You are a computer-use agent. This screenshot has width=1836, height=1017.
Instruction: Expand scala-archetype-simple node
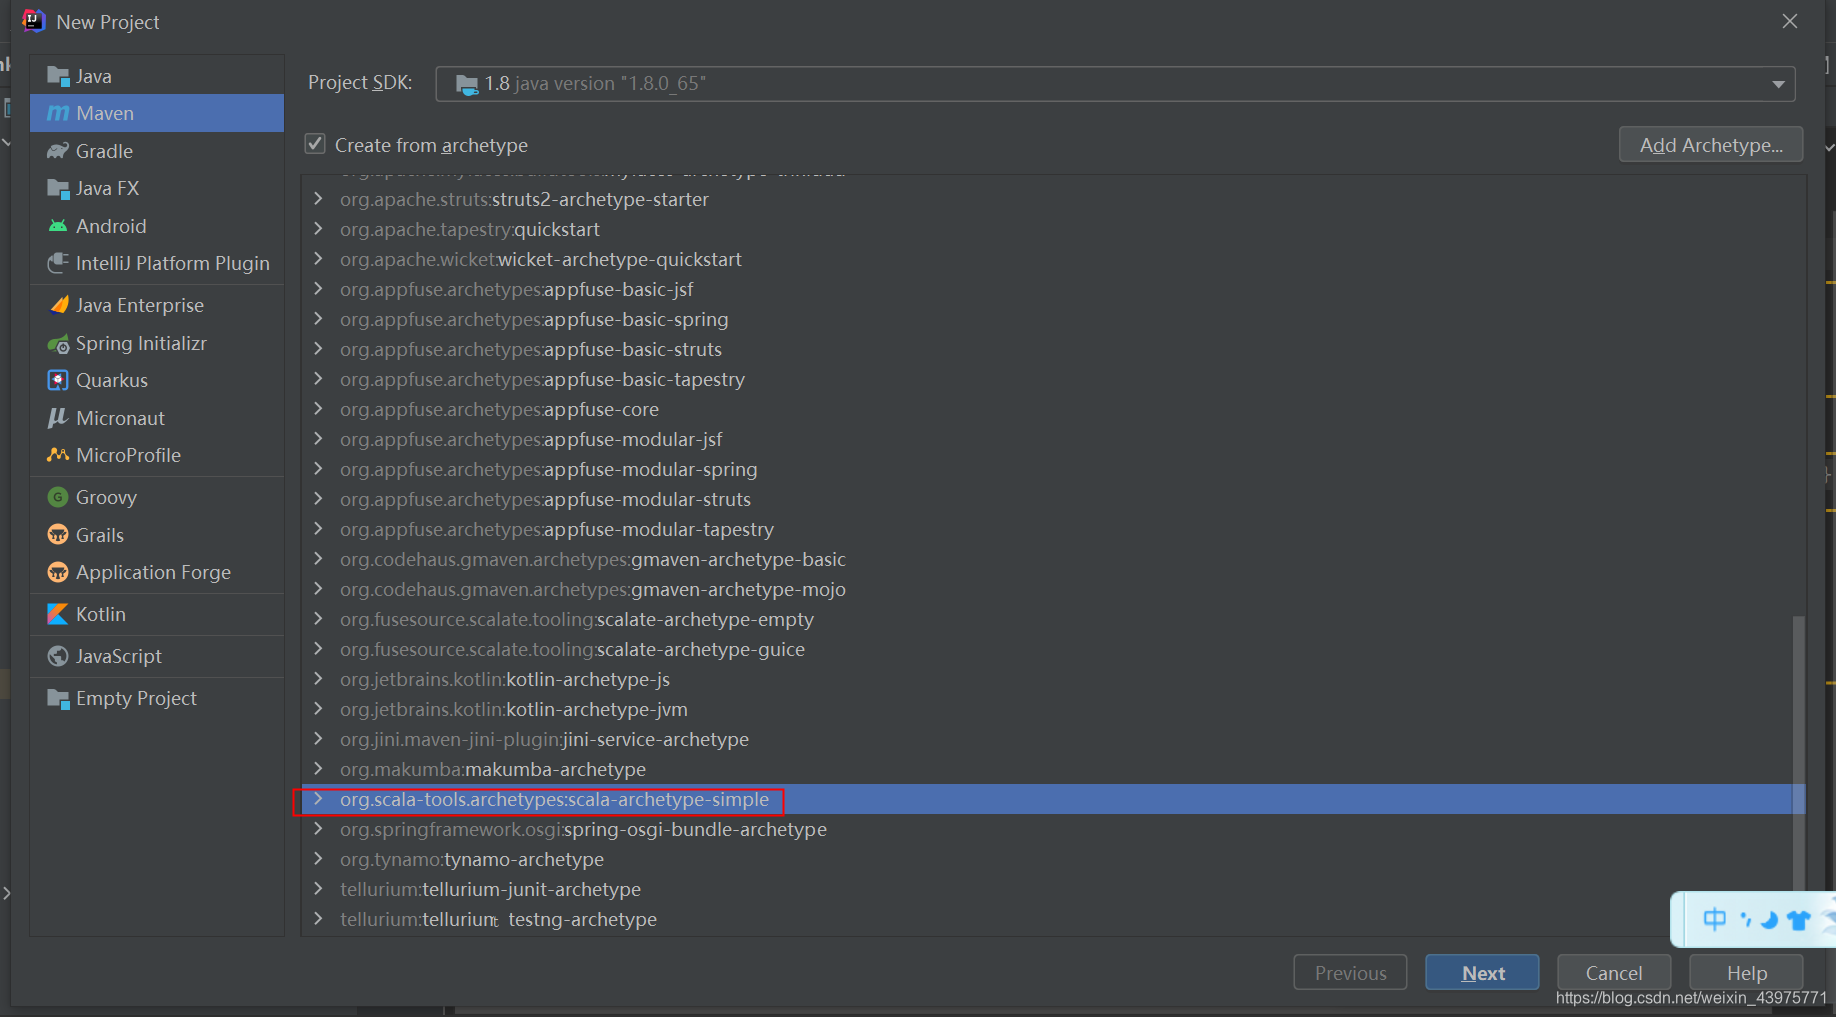[318, 799]
